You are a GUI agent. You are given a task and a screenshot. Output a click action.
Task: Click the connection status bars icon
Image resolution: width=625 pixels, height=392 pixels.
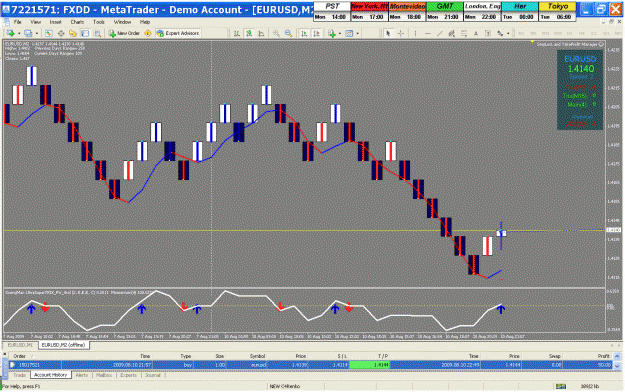(x=561, y=386)
